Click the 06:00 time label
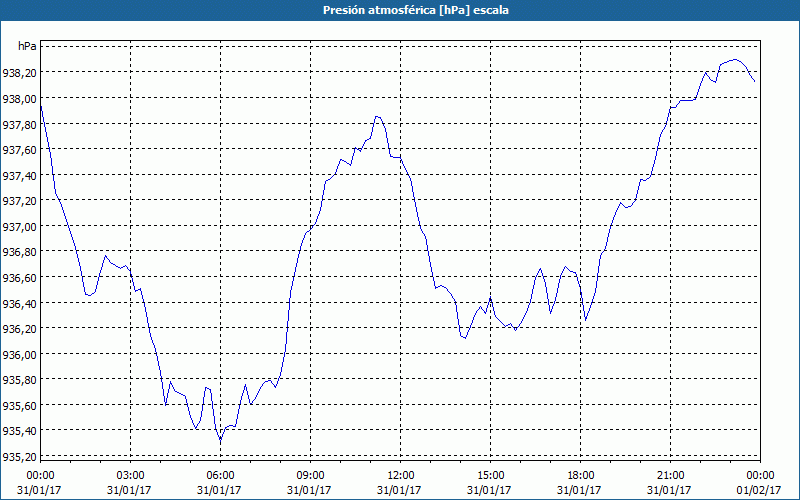 pos(220,476)
